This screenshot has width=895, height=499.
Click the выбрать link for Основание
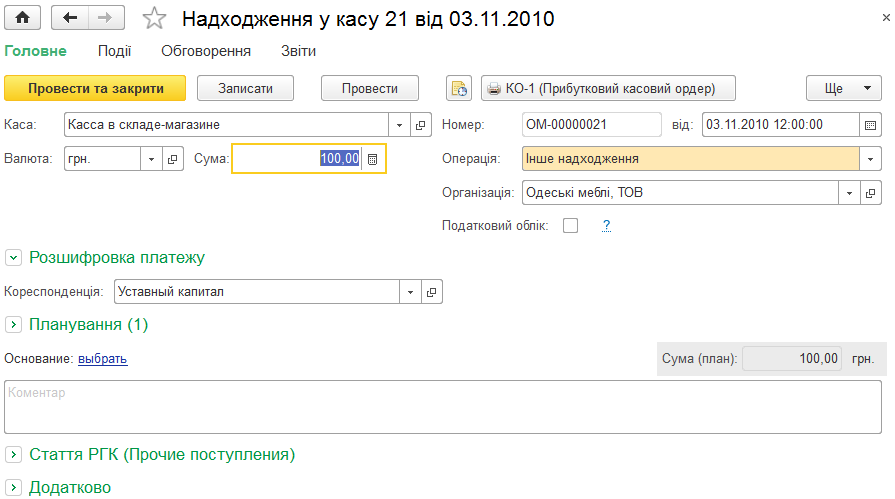point(103,359)
